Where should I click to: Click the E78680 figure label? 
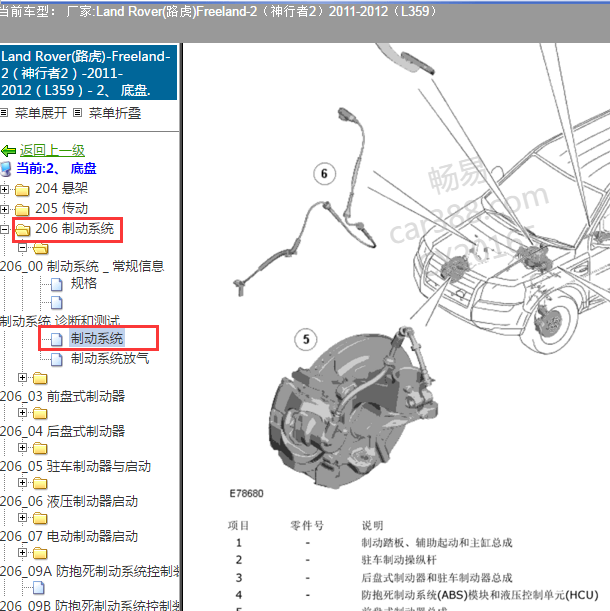coord(246,494)
